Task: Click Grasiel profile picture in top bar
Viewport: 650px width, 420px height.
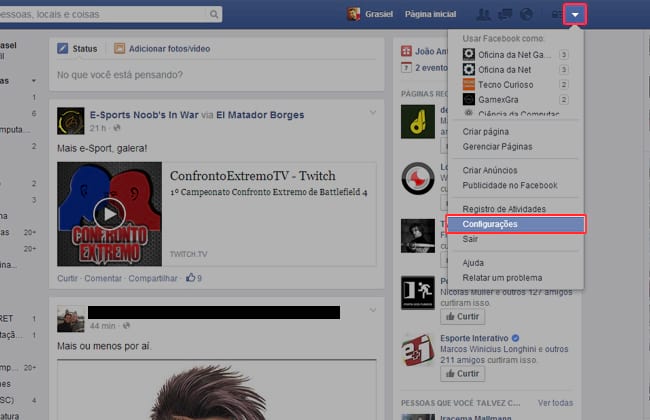Action: pos(353,14)
